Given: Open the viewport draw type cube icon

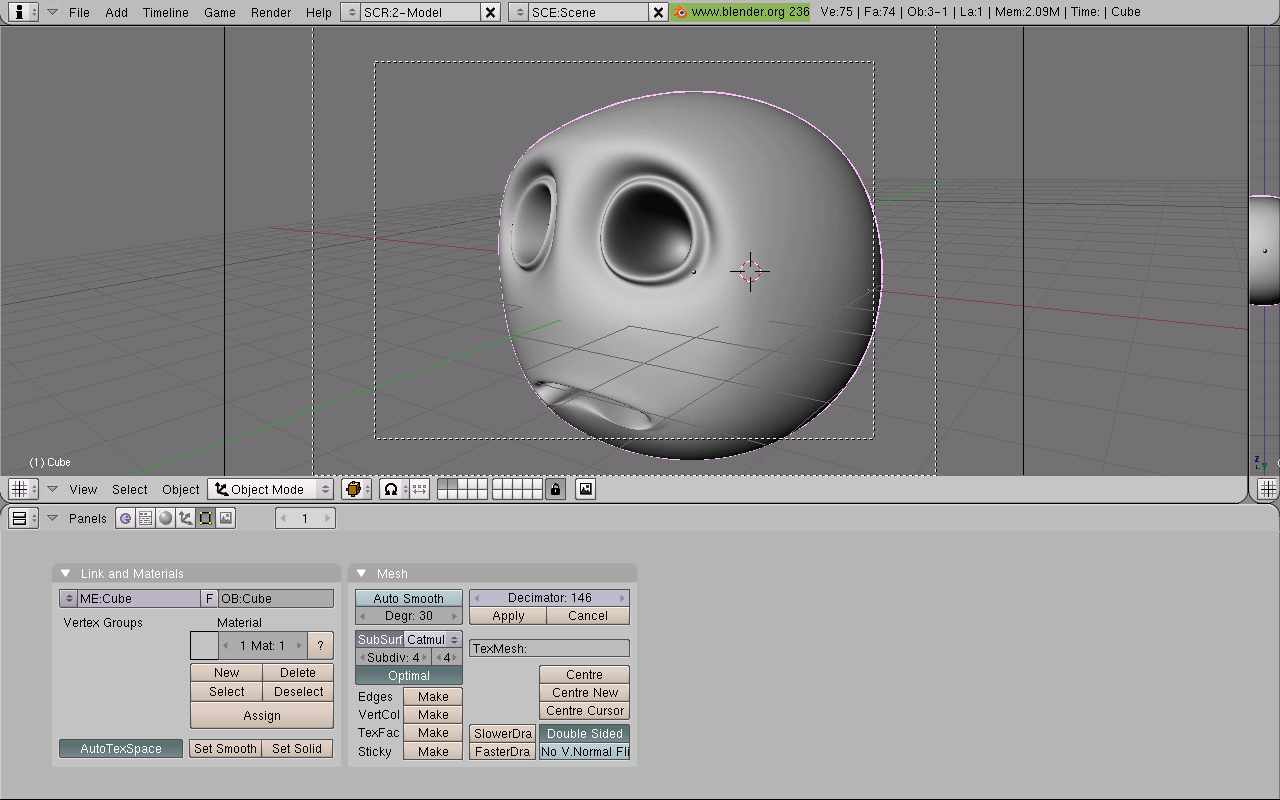Looking at the screenshot, I should 356,489.
